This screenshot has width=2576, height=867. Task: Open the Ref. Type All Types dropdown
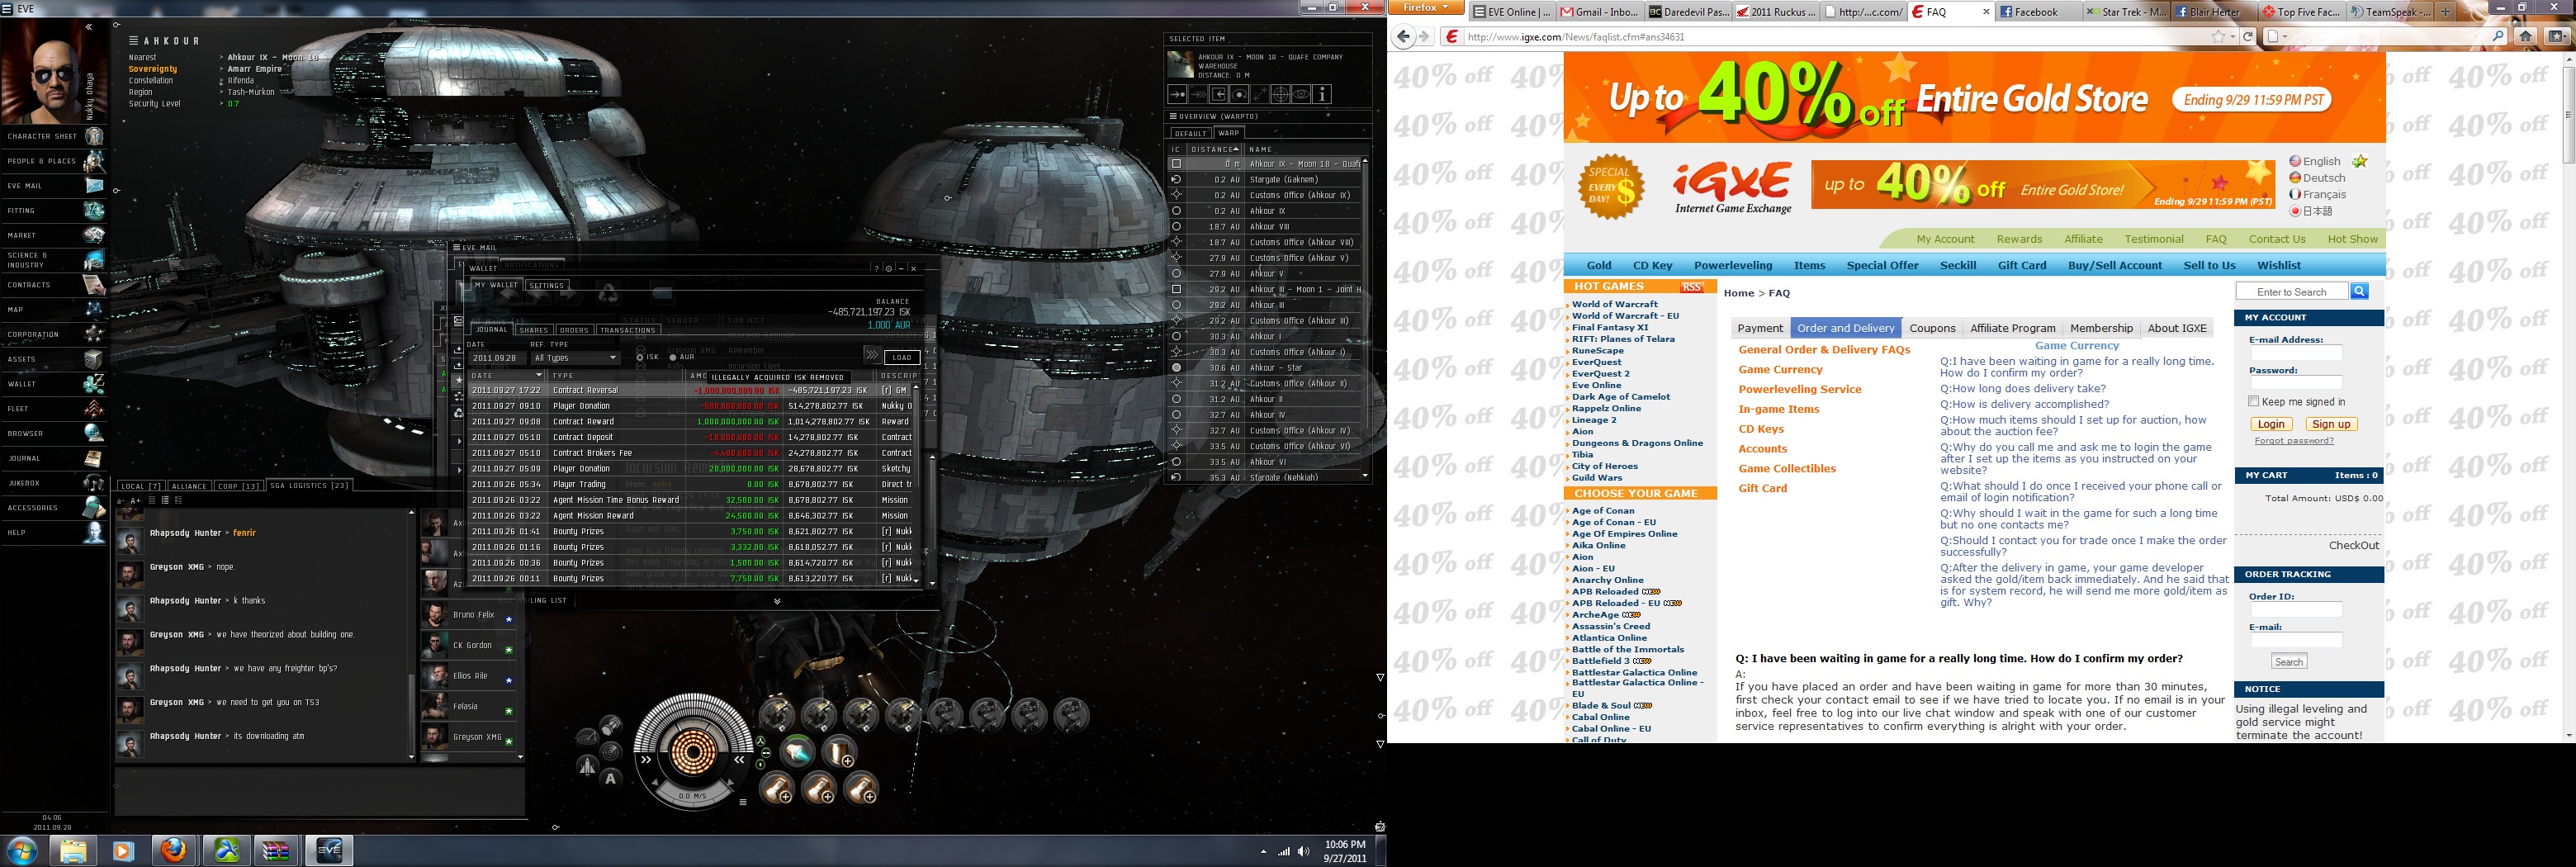click(x=575, y=358)
